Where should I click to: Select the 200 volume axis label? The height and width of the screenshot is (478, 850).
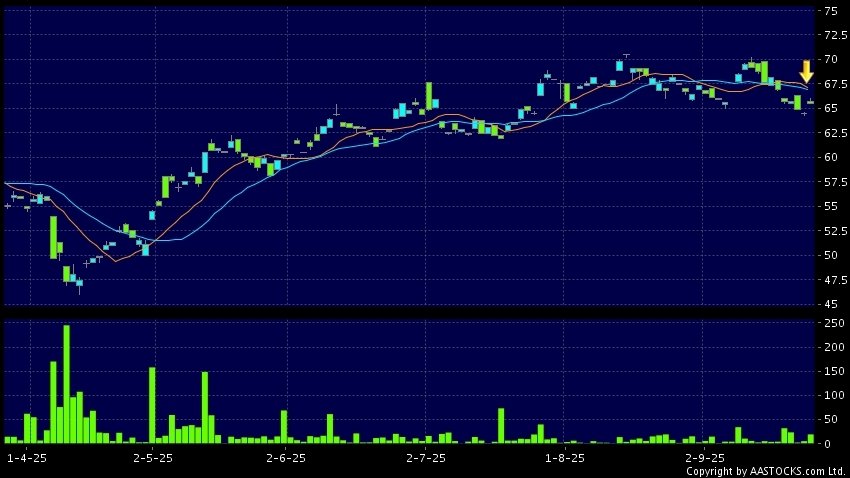coord(834,347)
